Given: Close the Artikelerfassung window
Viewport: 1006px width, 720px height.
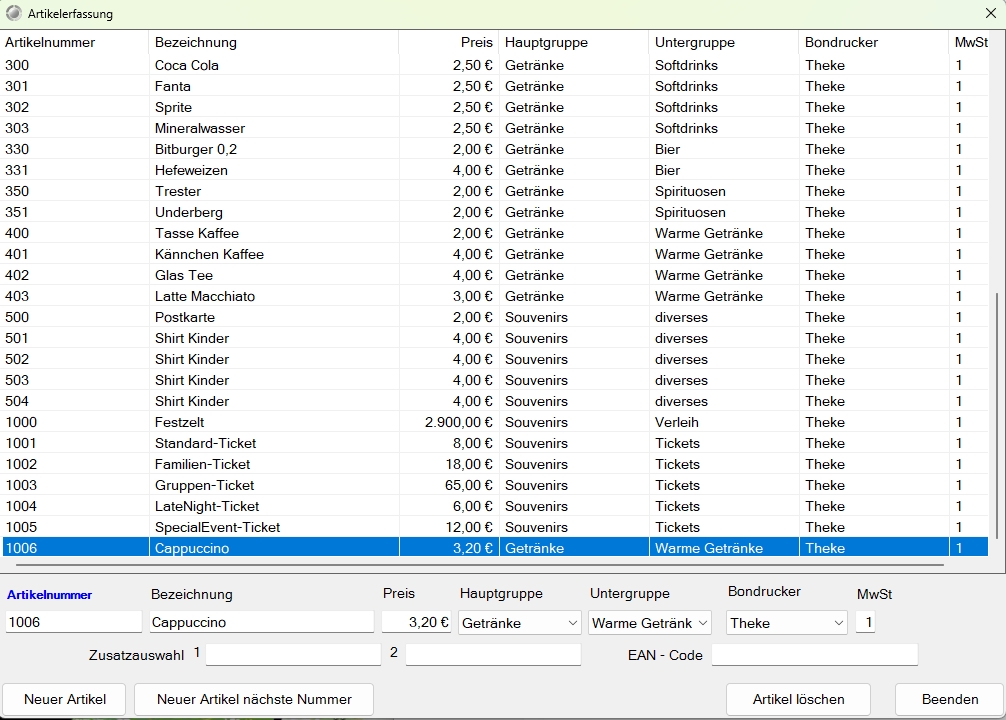Looking at the screenshot, I should [991, 13].
